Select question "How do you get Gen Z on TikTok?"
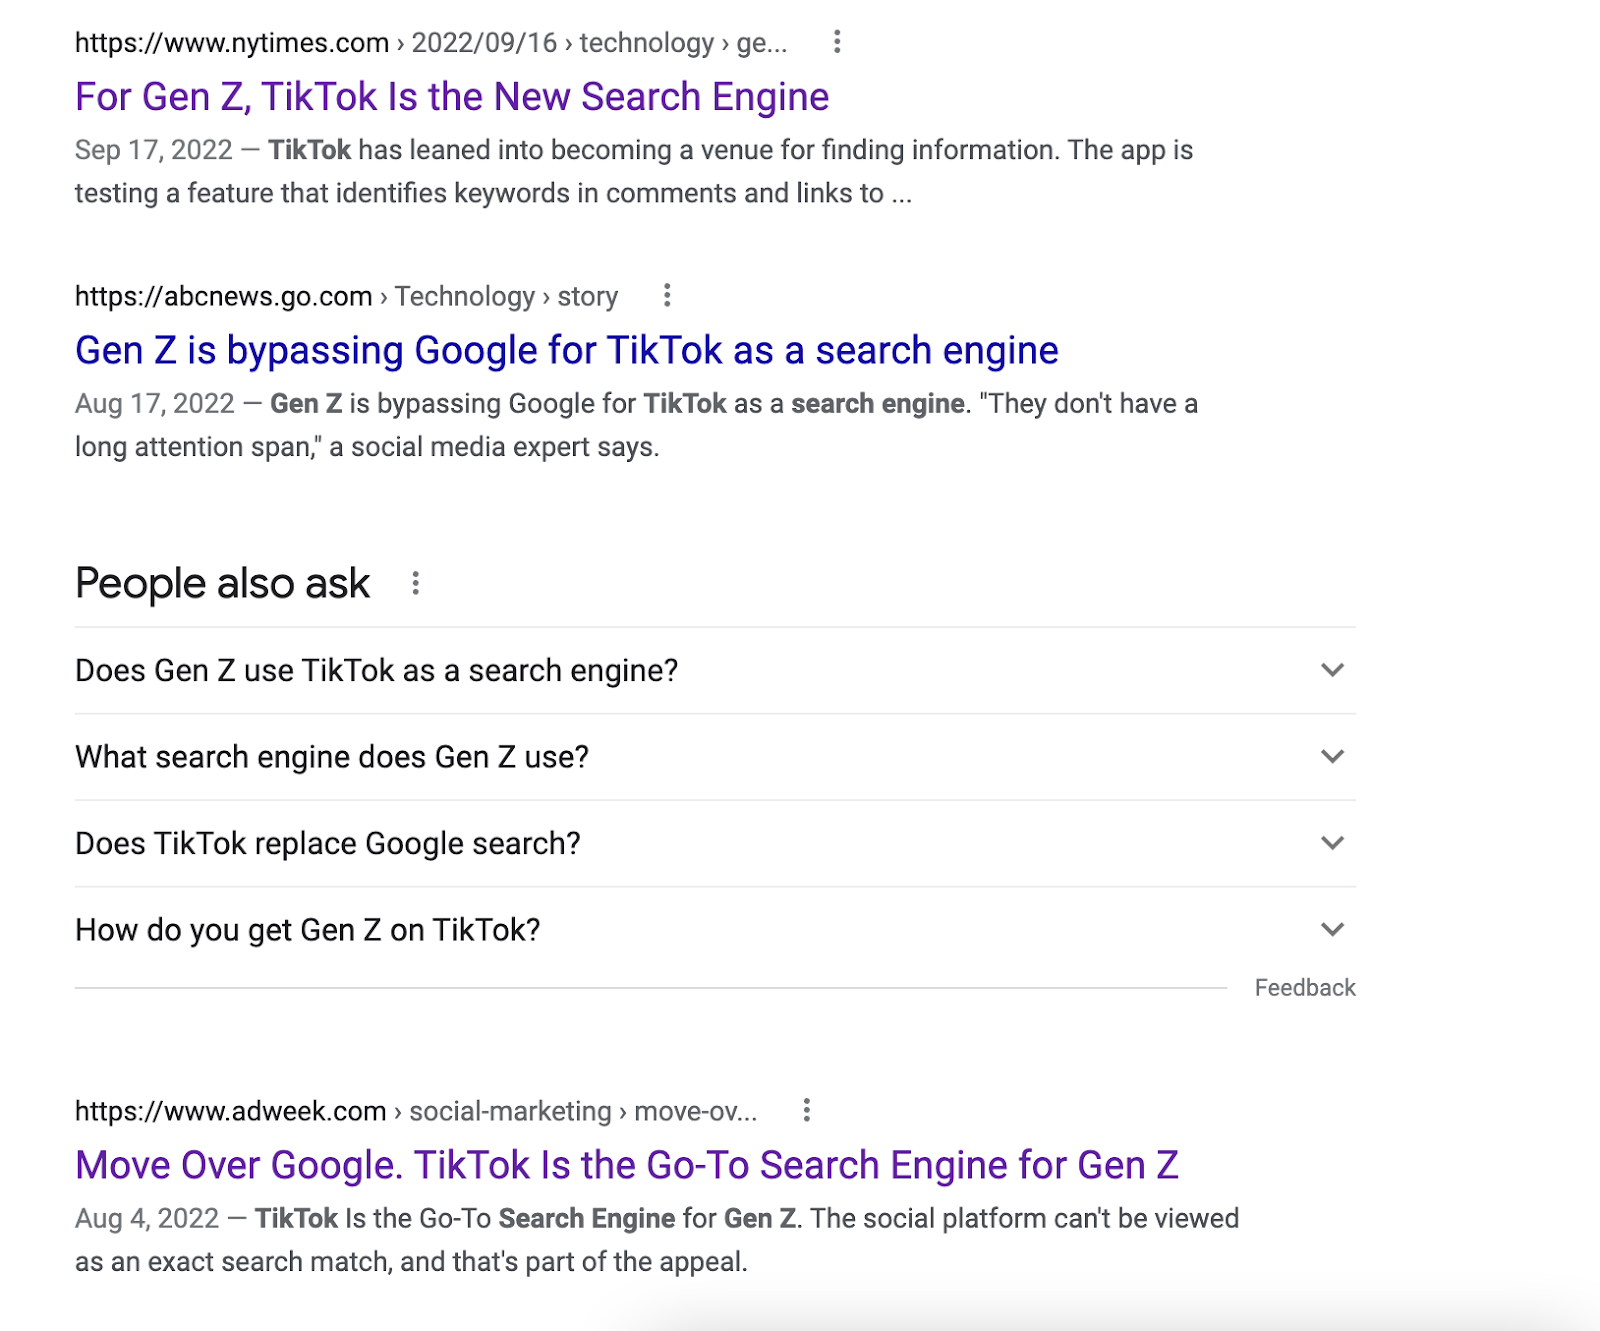Image resolution: width=1600 pixels, height=1331 pixels. point(308,931)
